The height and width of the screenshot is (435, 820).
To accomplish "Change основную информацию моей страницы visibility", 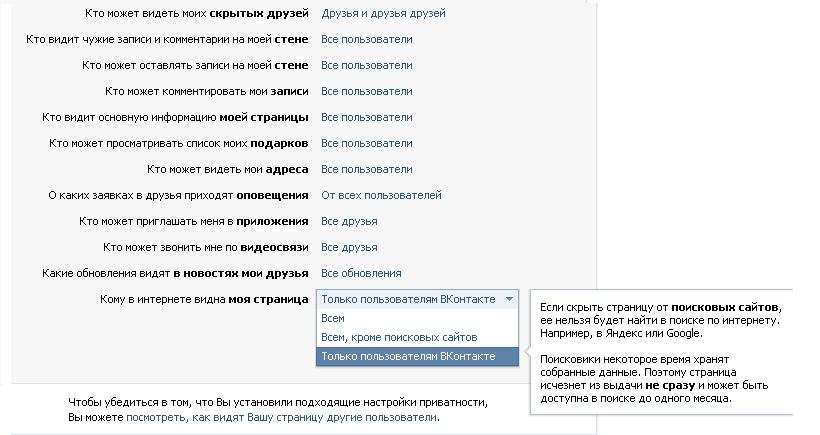I will click(x=366, y=118).
